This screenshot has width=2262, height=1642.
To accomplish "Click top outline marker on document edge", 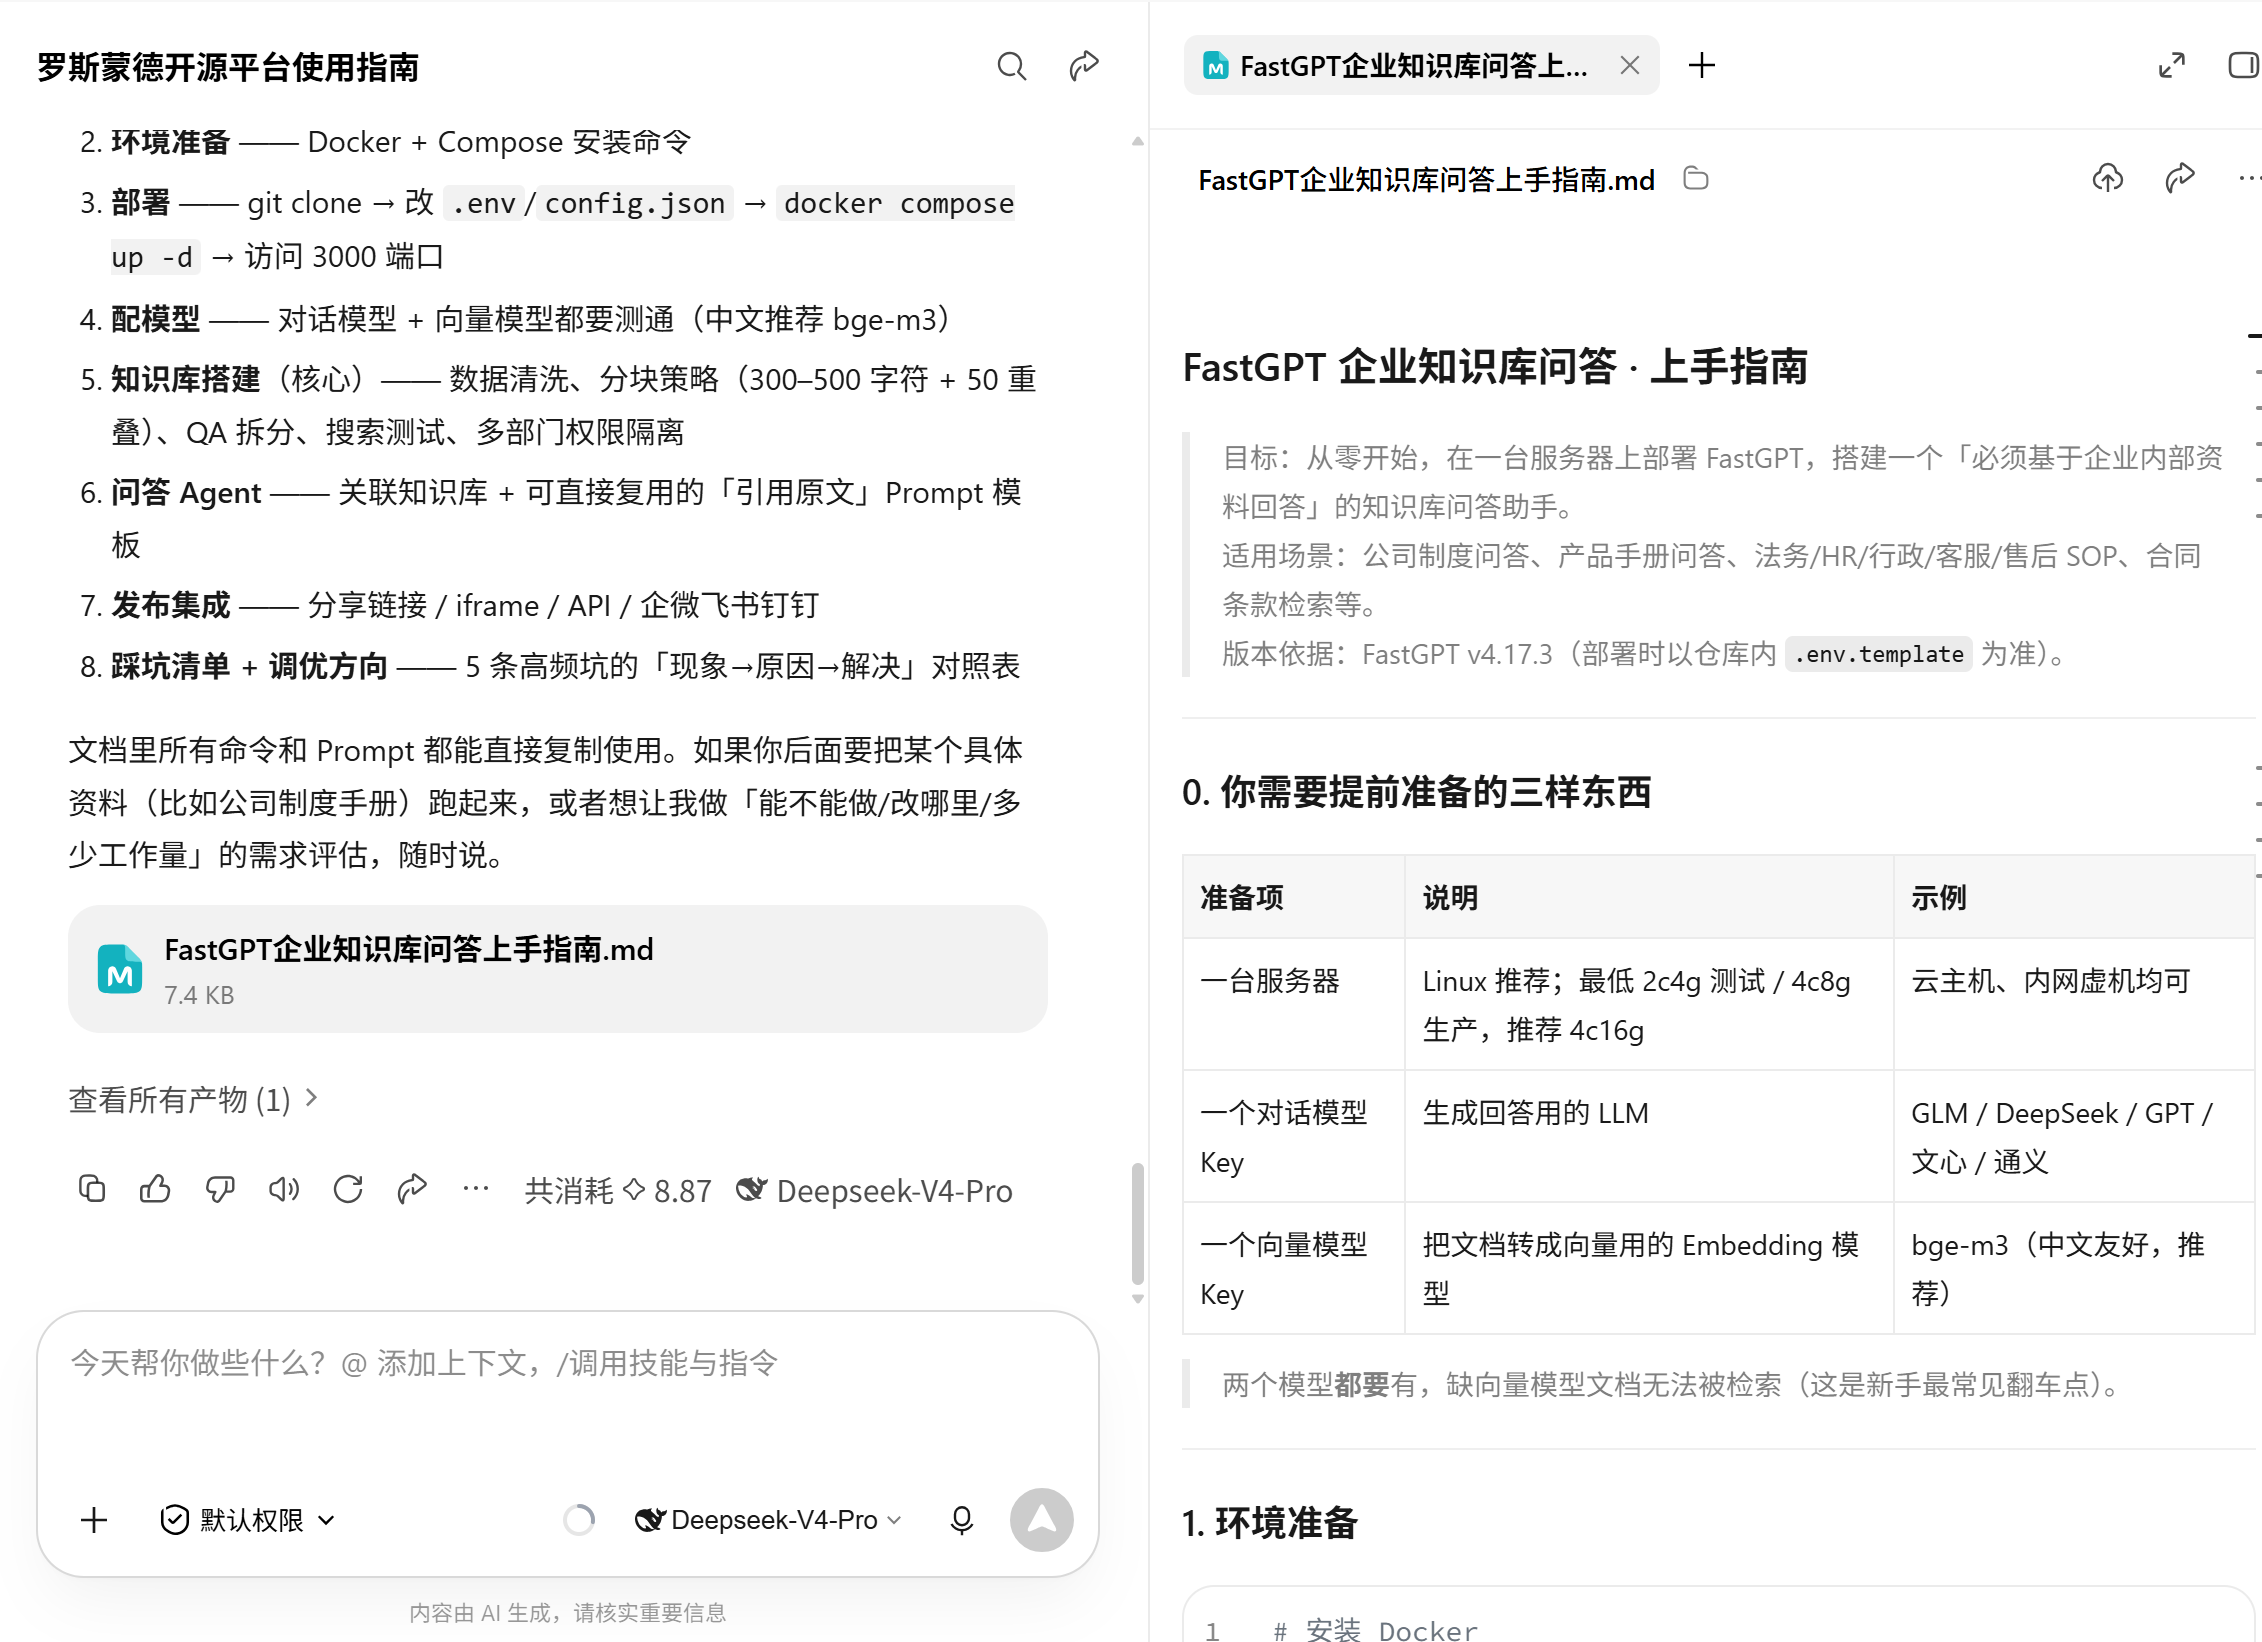I will (x=2255, y=335).
